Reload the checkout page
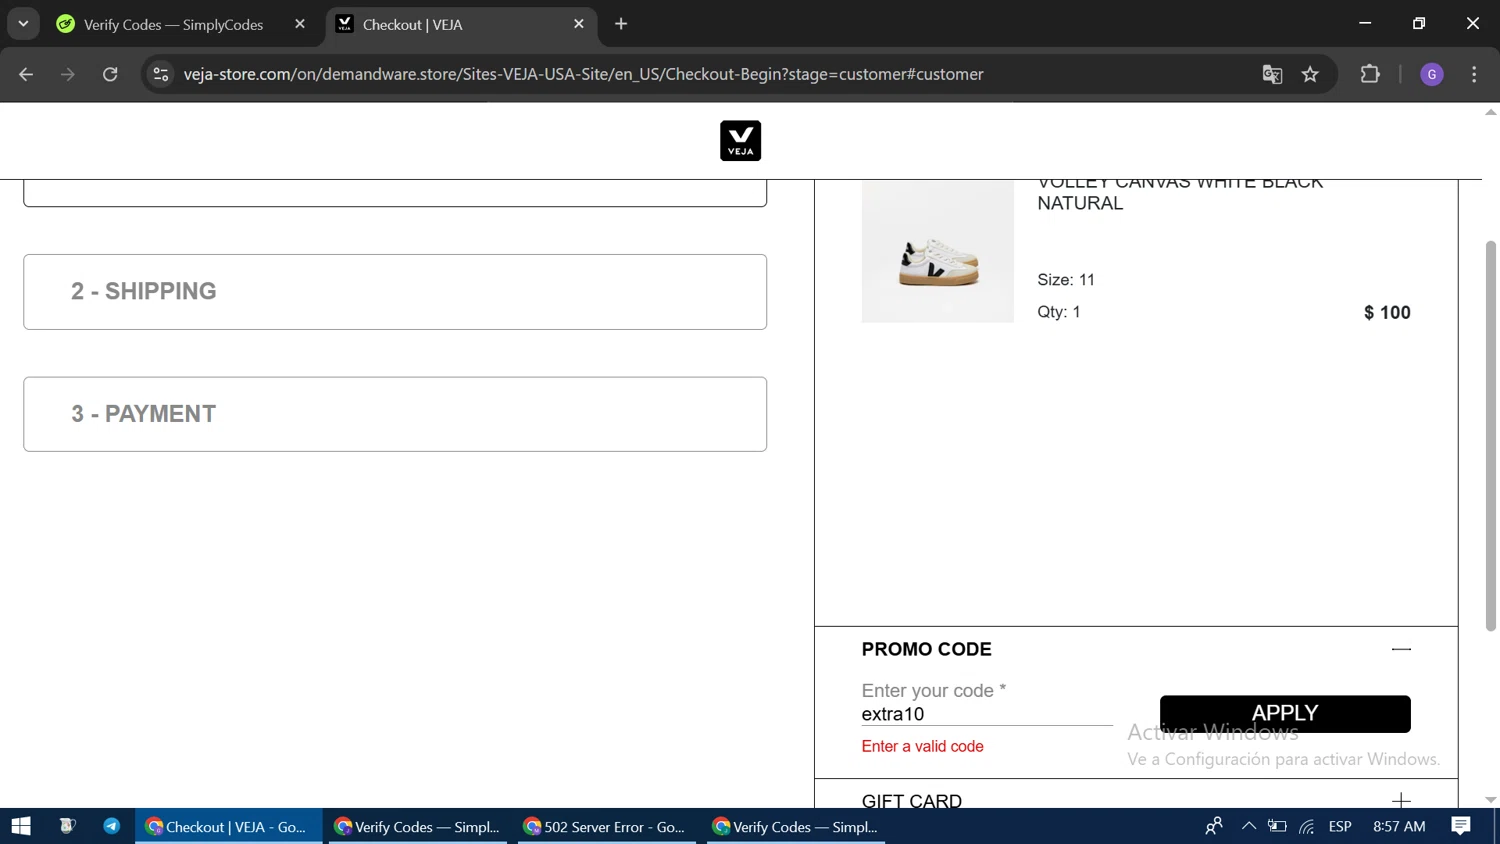This screenshot has height=844, width=1500. click(110, 74)
